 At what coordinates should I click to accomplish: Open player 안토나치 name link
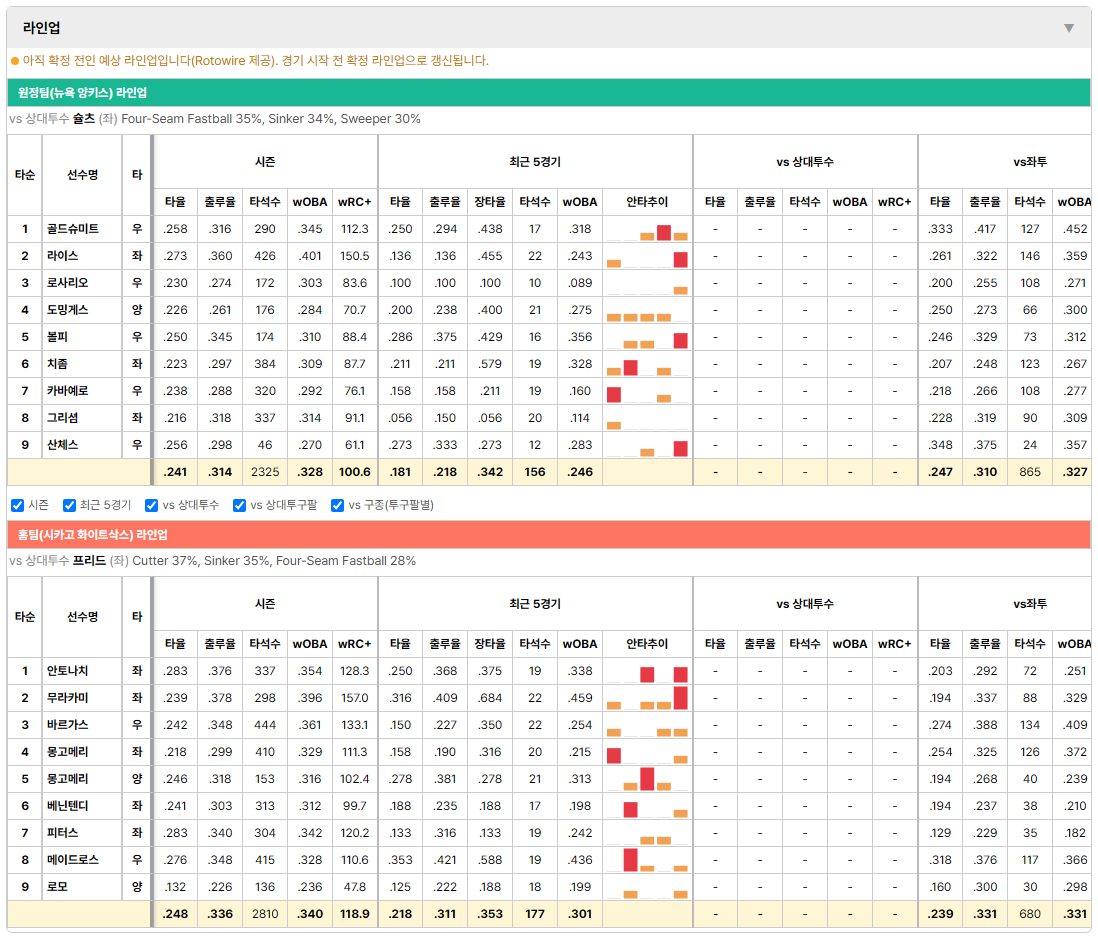67,671
